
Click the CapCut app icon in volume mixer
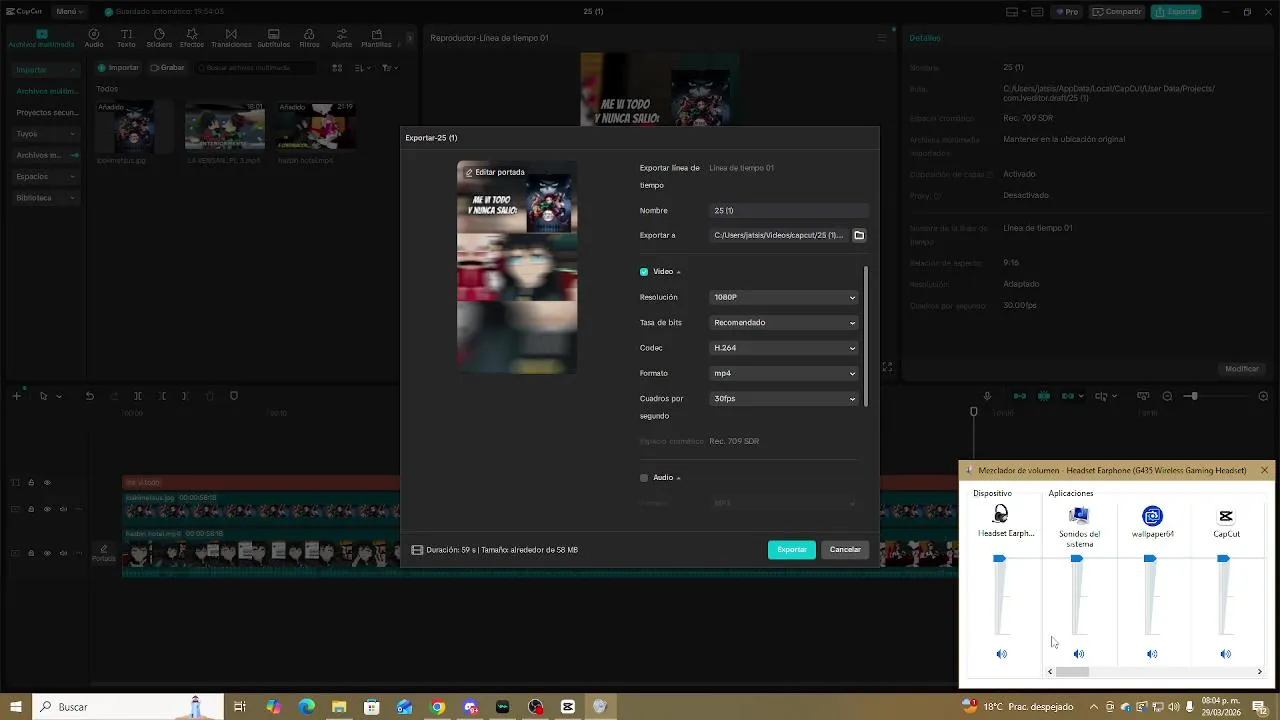1226,516
